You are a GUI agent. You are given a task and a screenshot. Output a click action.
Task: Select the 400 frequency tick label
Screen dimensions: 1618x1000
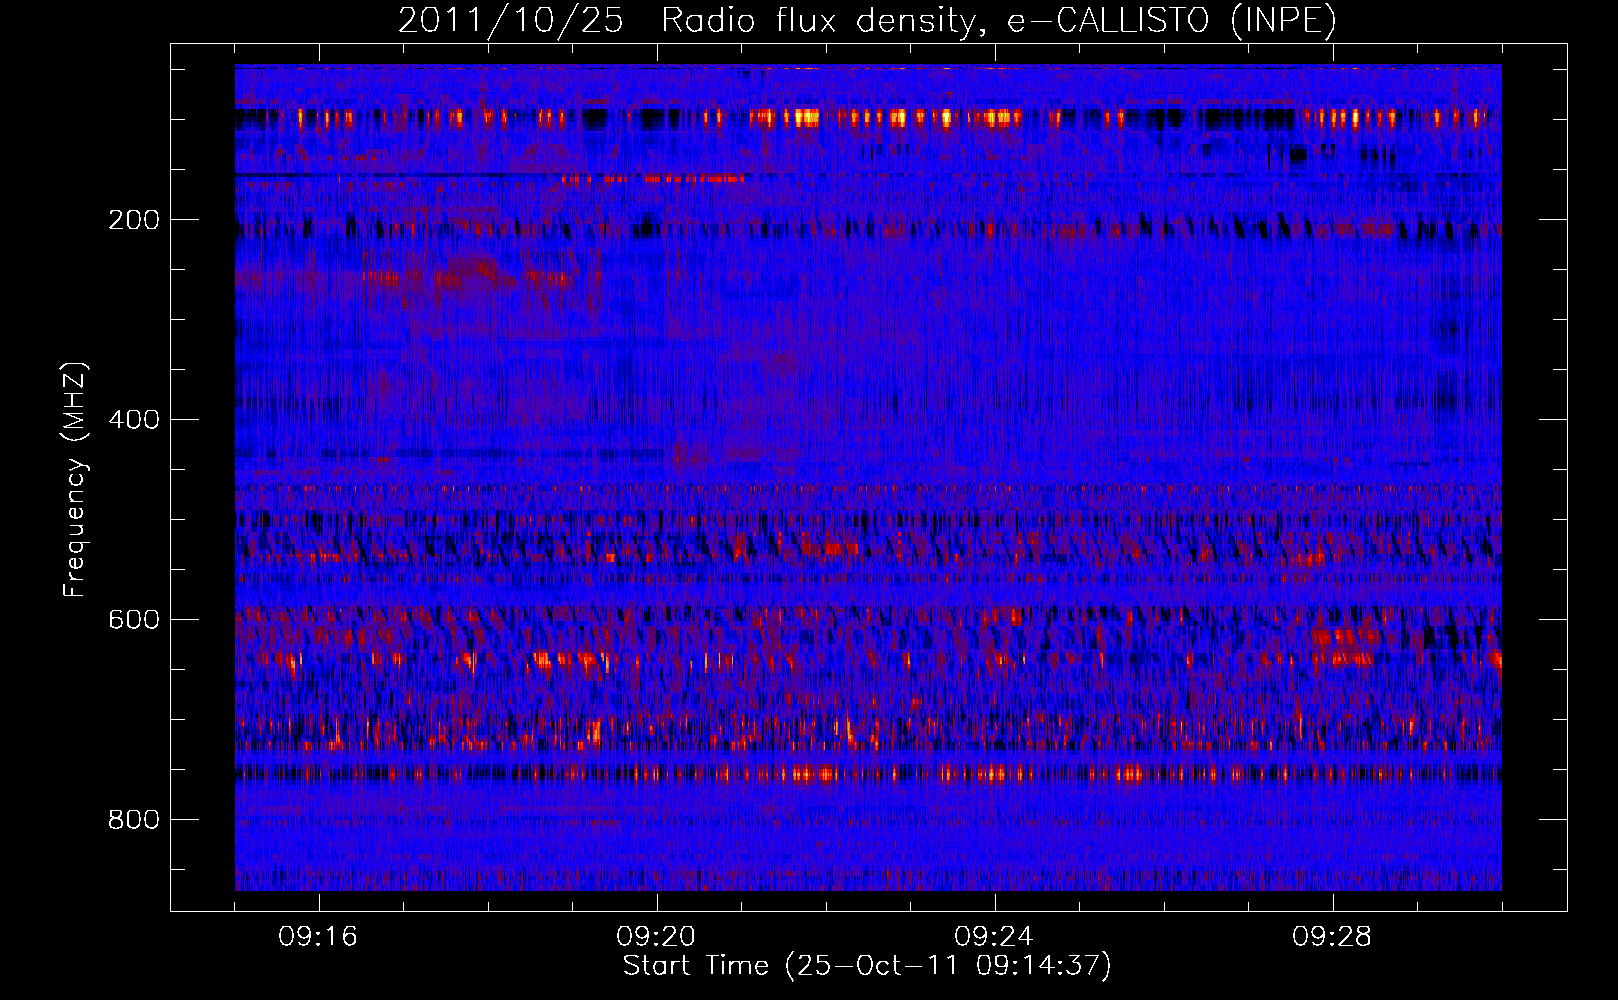133,420
